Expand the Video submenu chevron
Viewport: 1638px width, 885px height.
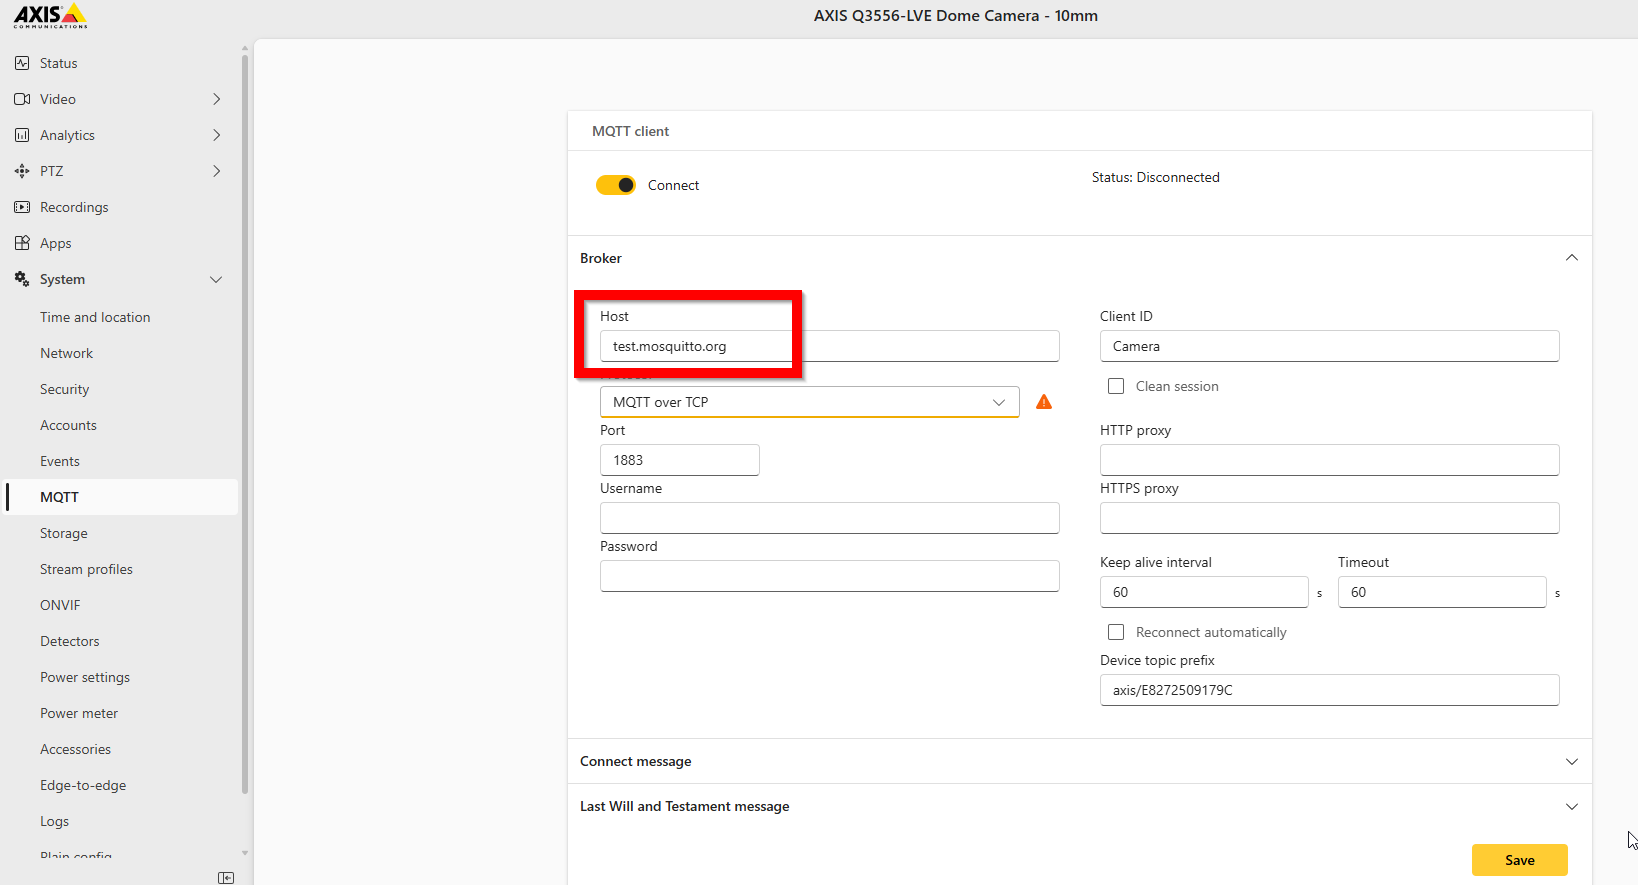tap(217, 99)
